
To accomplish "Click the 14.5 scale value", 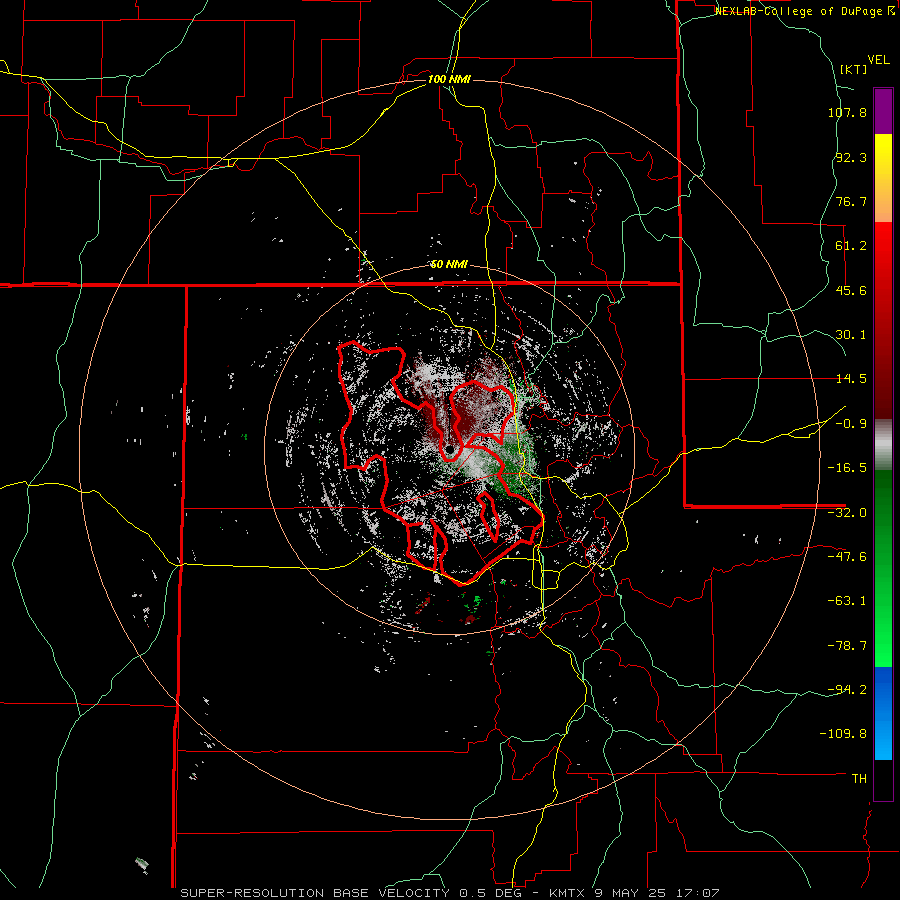I will tap(851, 379).
